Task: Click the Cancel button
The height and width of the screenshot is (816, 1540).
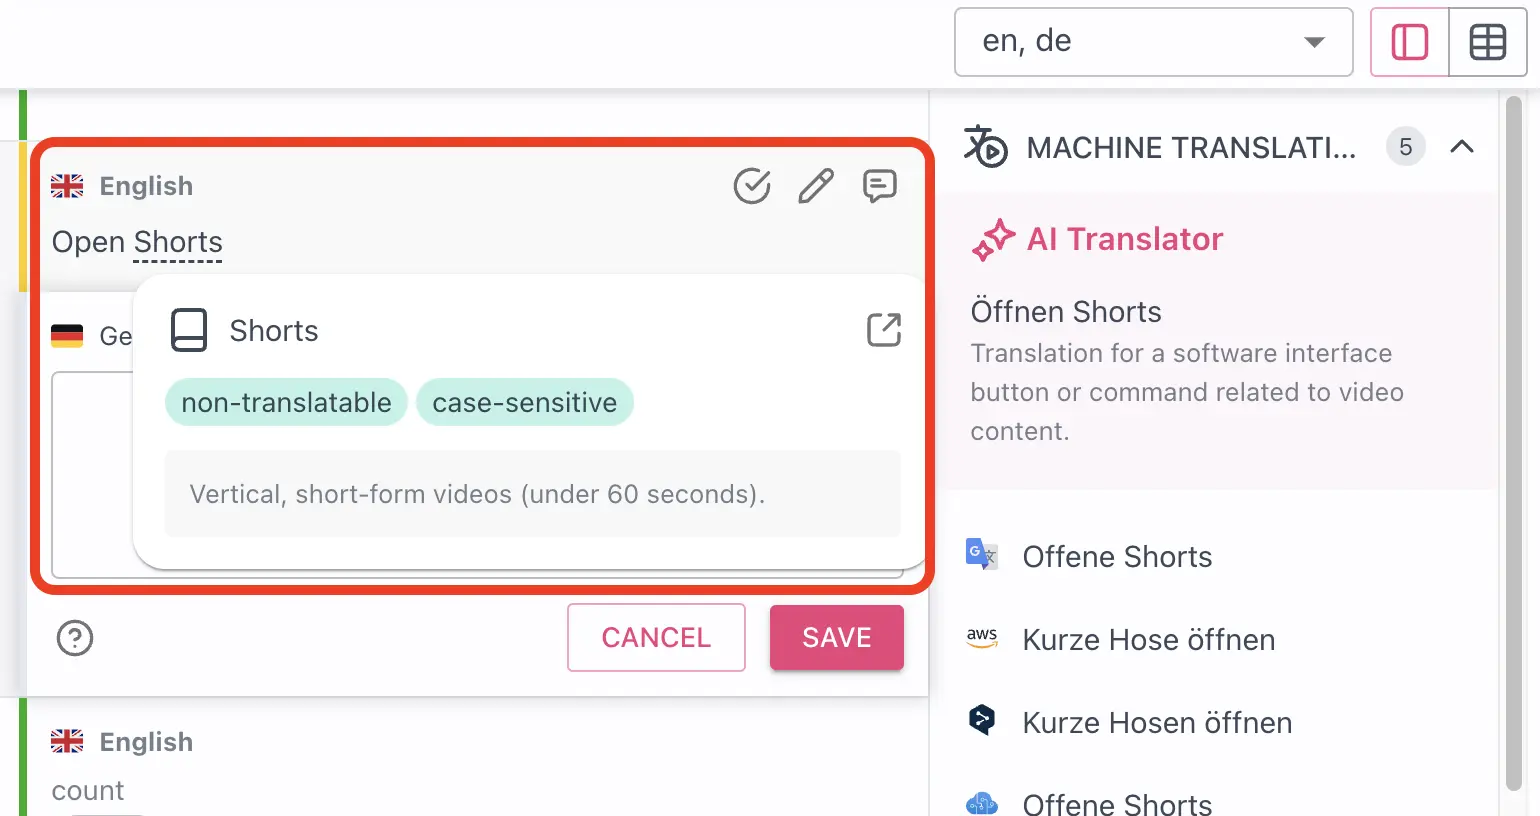Action: [x=656, y=638]
